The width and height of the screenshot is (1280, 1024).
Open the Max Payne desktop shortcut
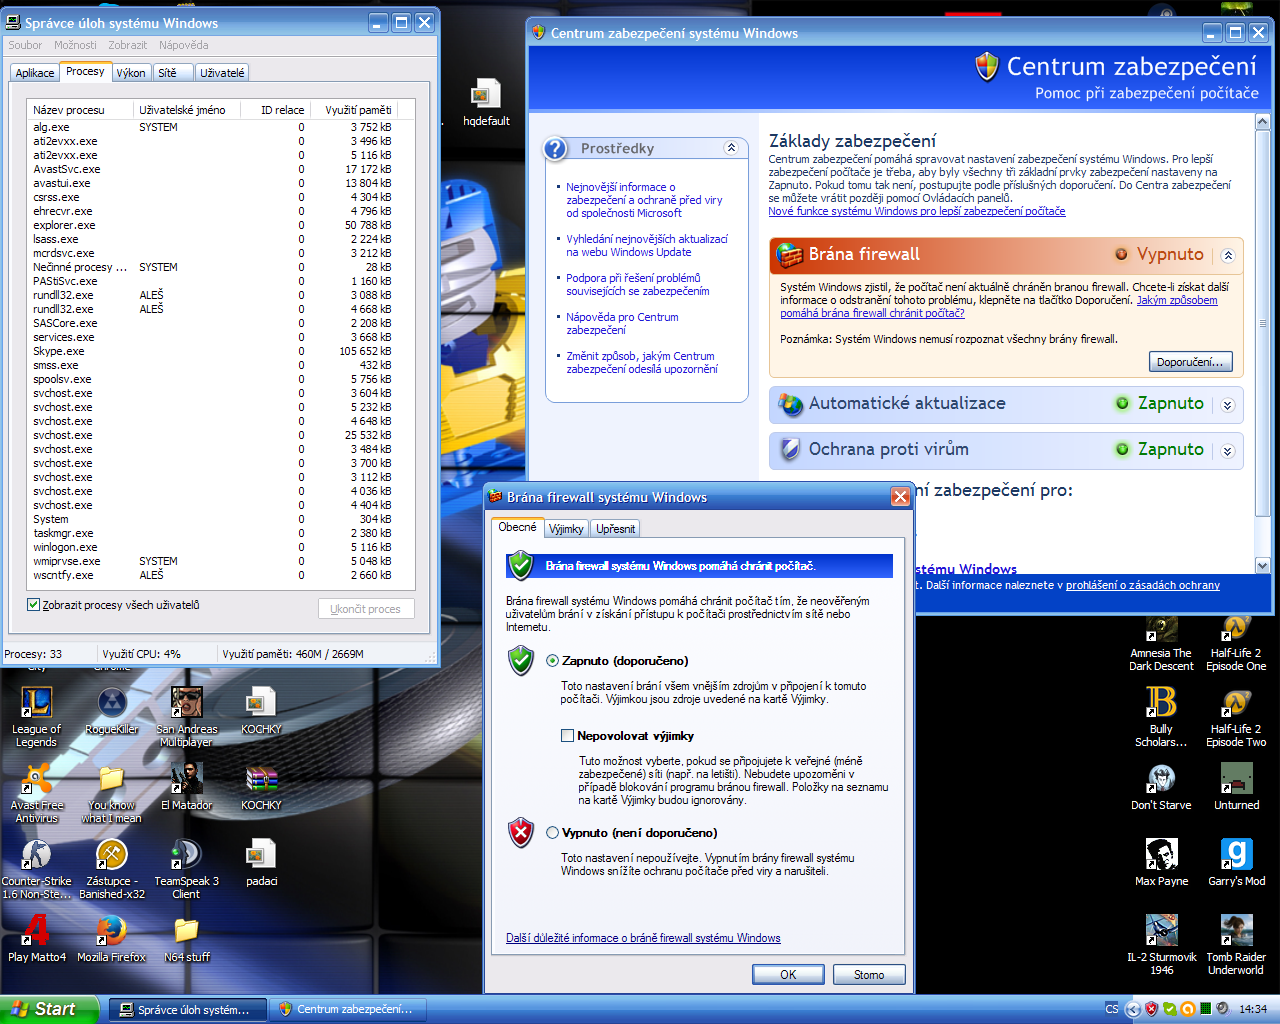(1161, 855)
